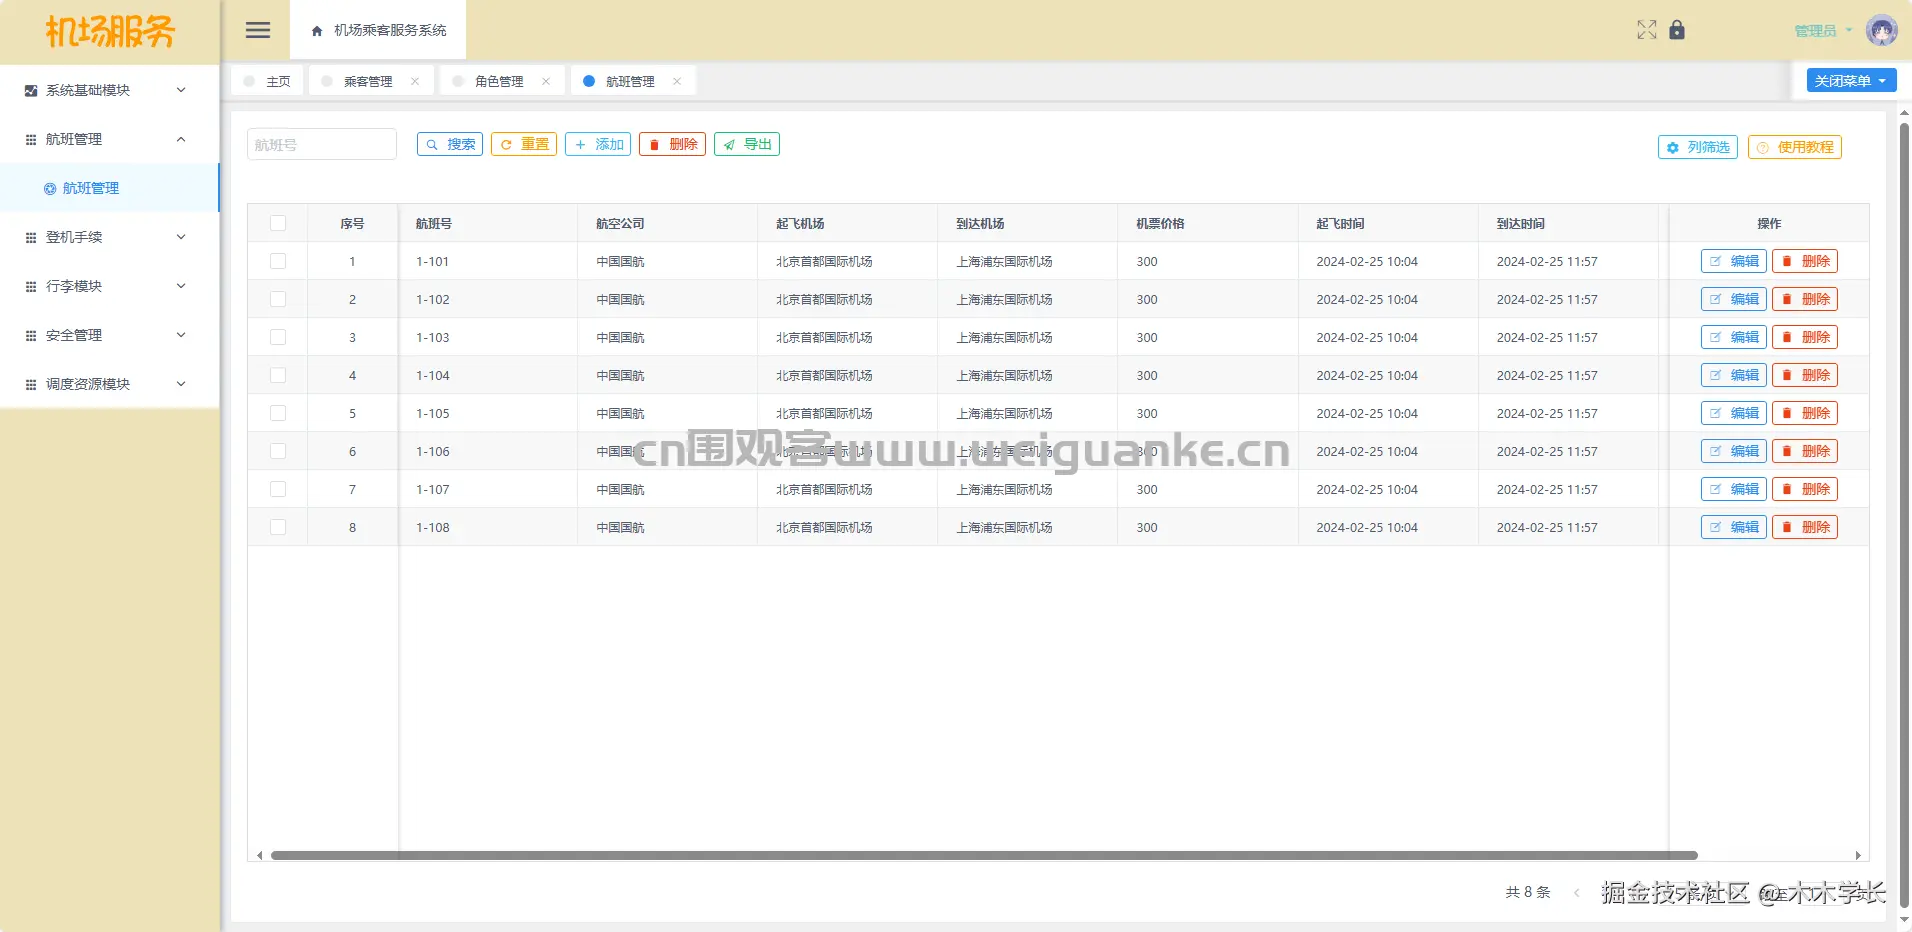Expand the 系统基础模块 menu

click(109, 90)
